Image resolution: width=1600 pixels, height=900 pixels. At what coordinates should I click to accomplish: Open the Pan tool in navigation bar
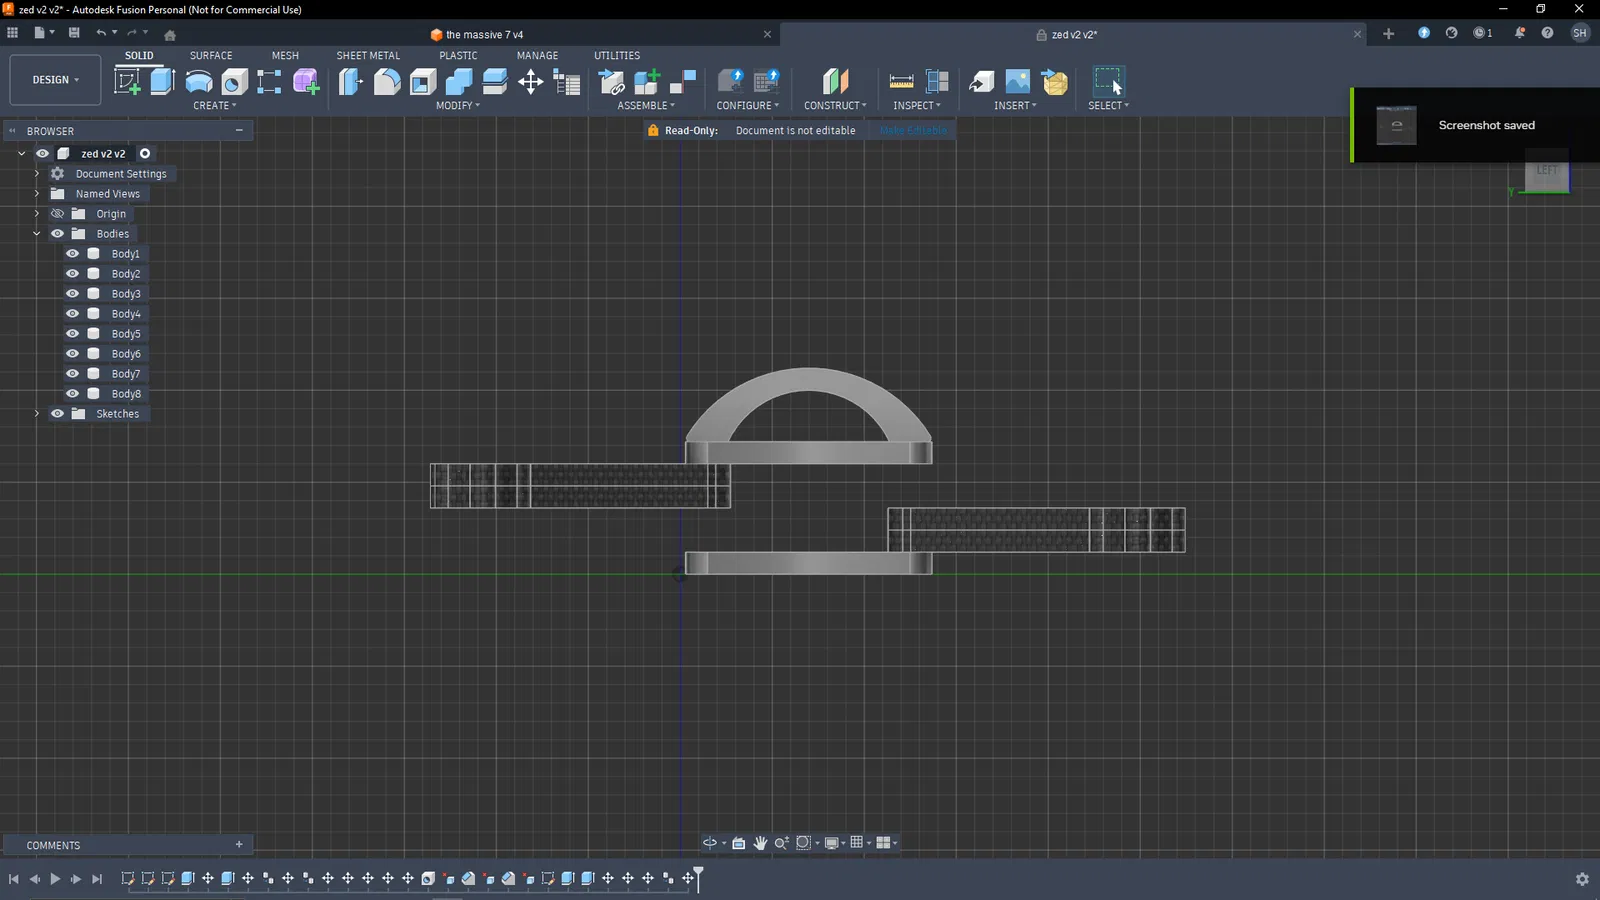760,843
